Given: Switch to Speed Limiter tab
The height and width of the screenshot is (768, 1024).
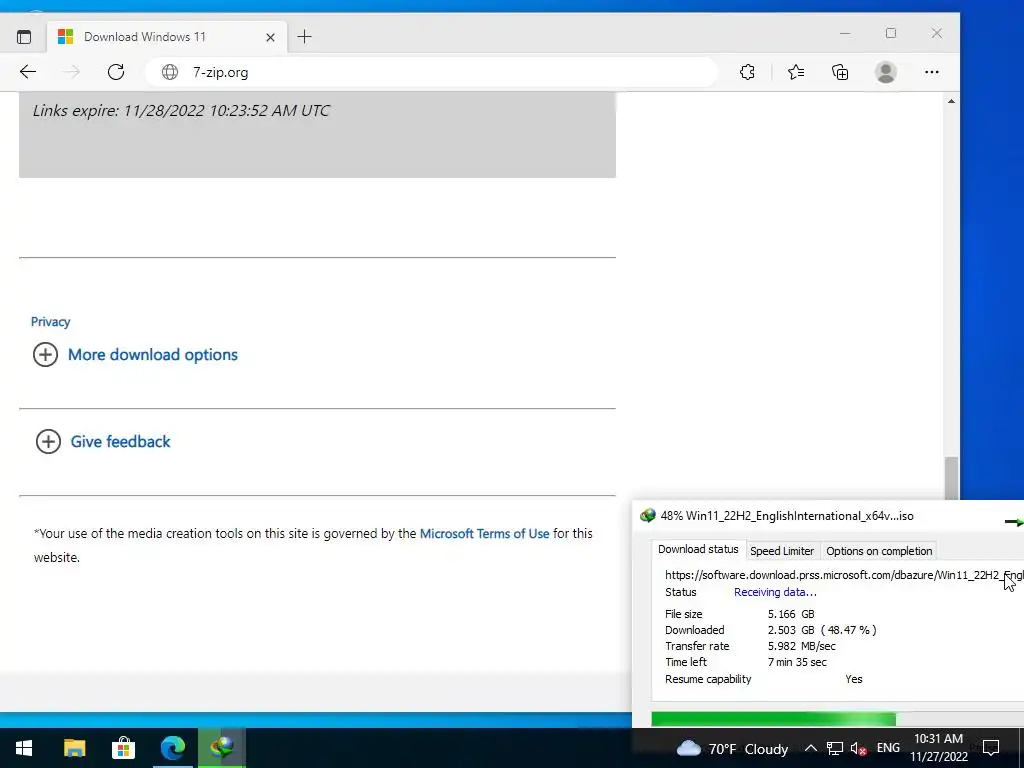Looking at the screenshot, I should (x=782, y=551).
